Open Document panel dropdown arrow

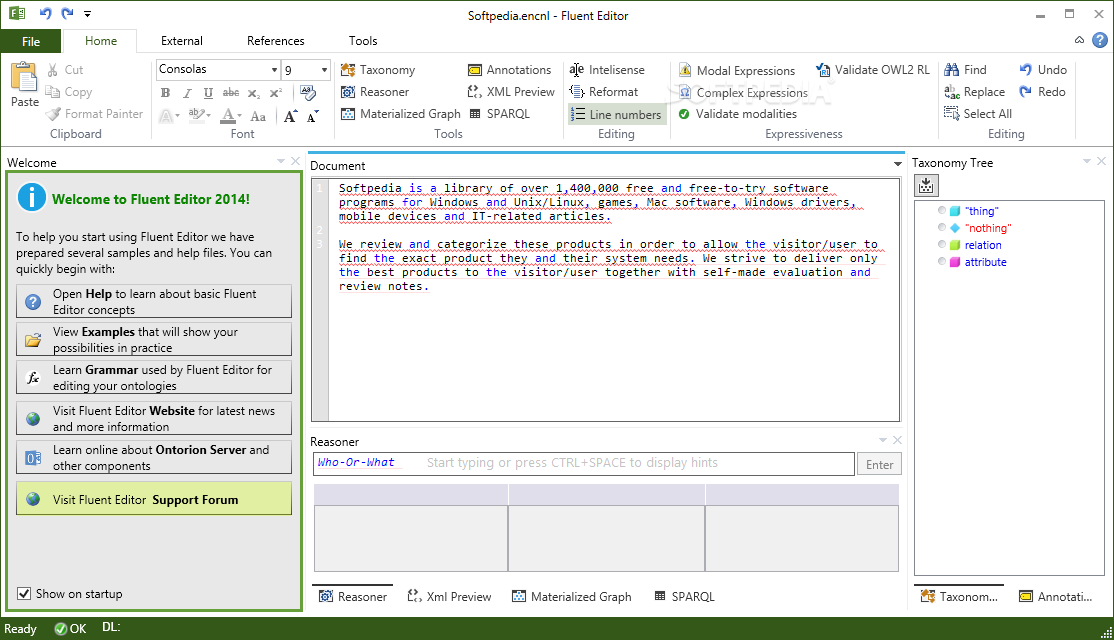click(897, 164)
